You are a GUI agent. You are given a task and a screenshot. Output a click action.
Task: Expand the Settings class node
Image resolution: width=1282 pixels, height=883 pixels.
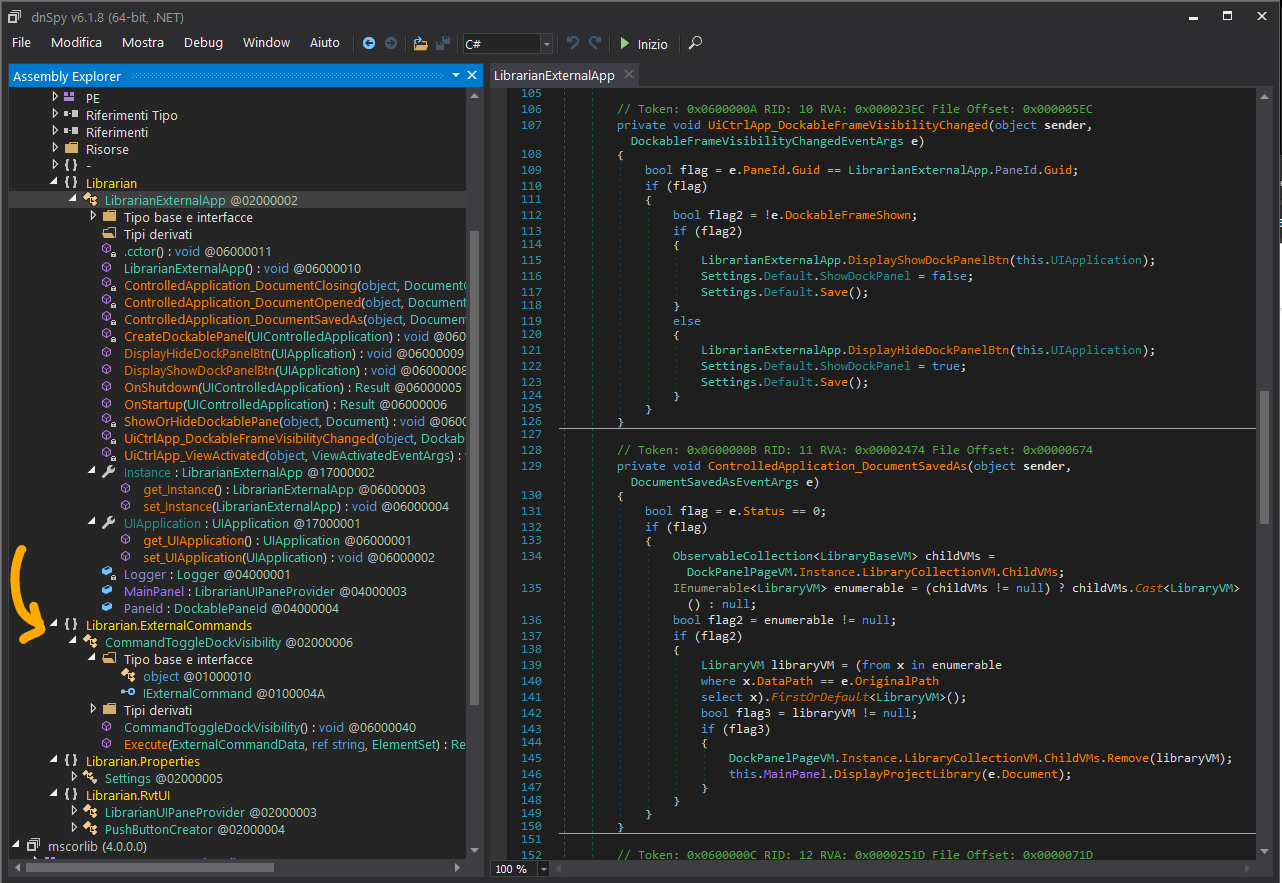73,778
